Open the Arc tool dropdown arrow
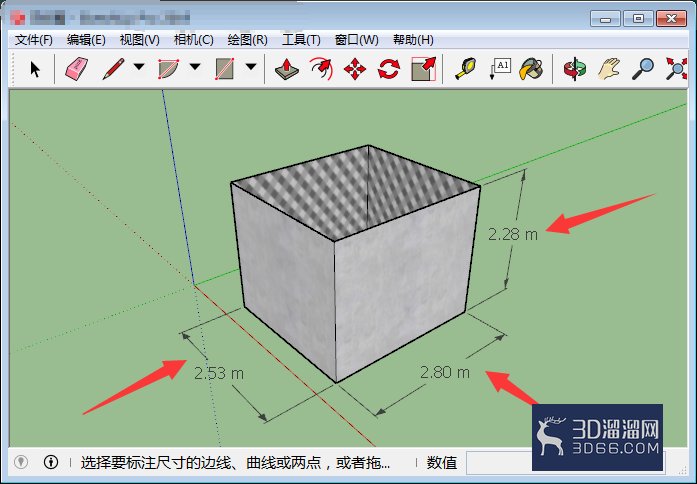Image resolution: width=697 pixels, height=484 pixels. click(x=195, y=67)
